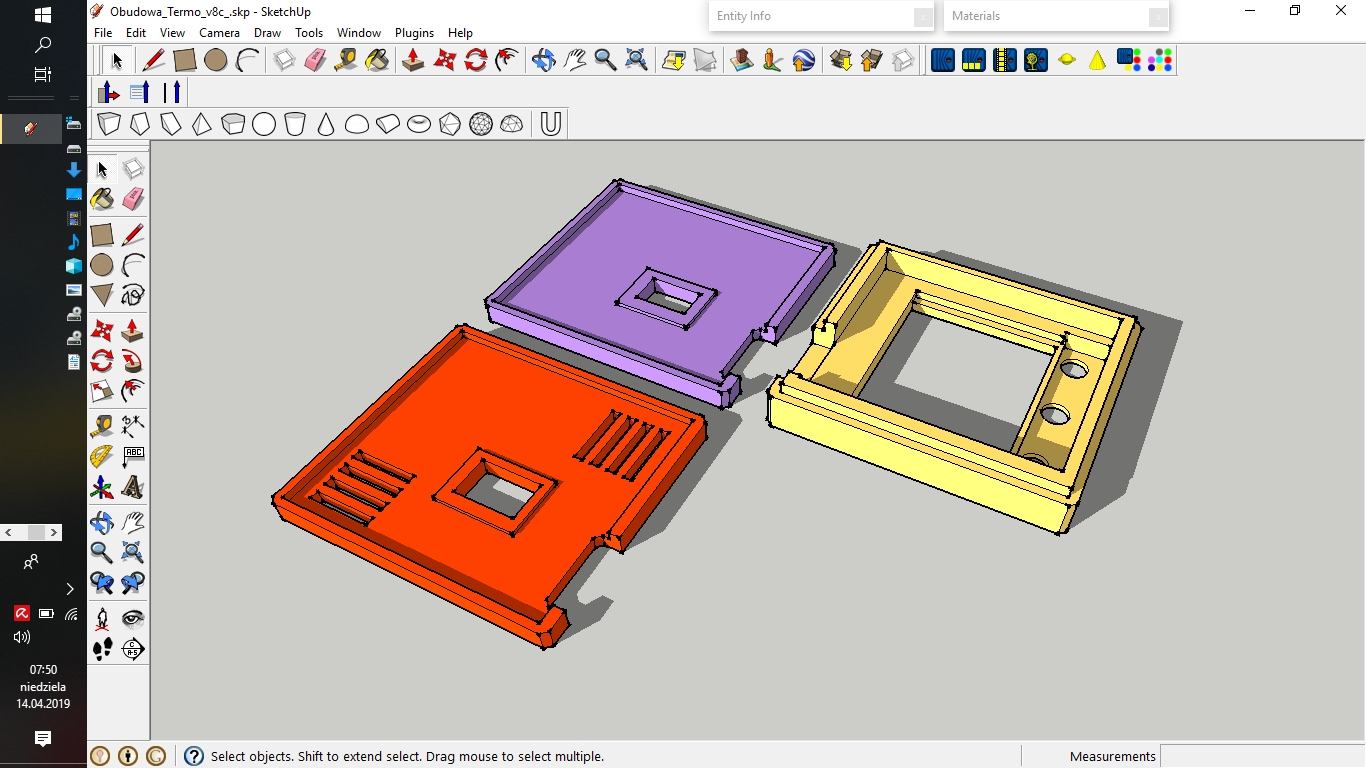Choose the Protractor tool
Viewport: 1366px width, 768px height.
pos(102,457)
